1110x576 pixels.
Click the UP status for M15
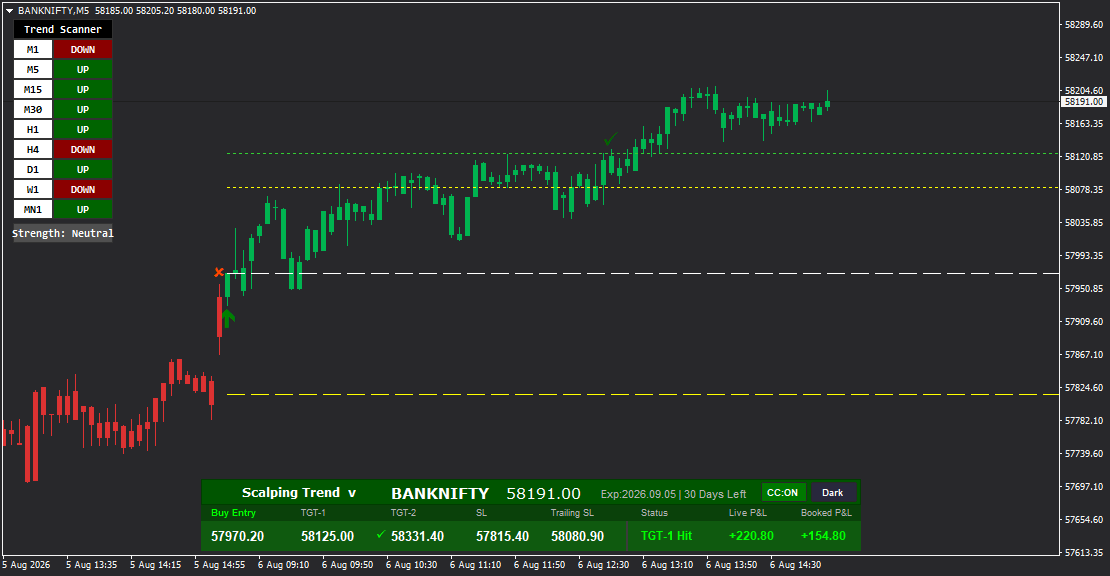[x=83, y=89]
